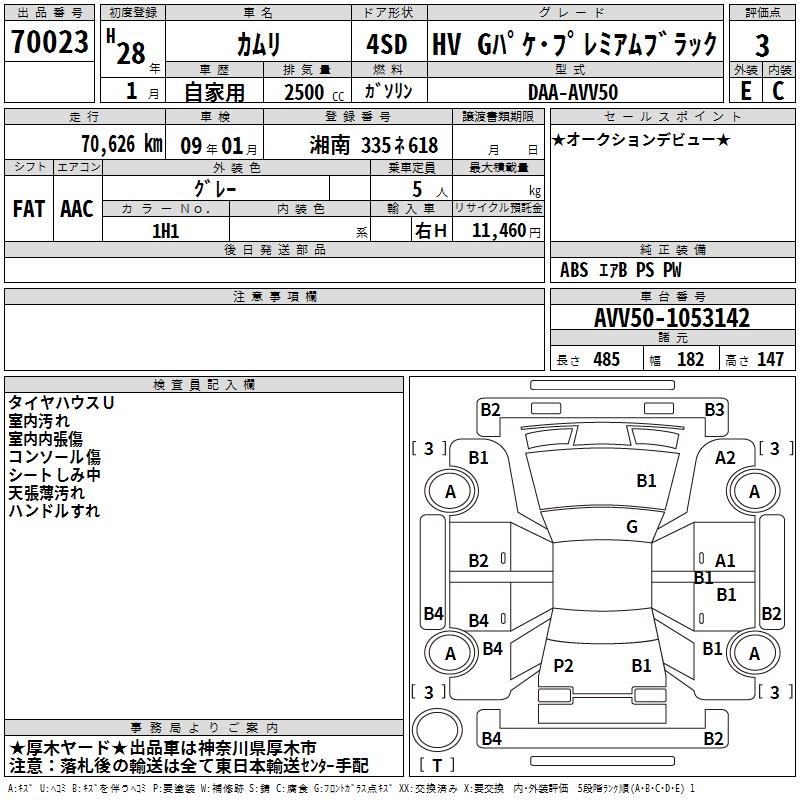Click the equipment list ABS エアB PS PW
Viewport: 800px width, 800px height.
coord(620,270)
